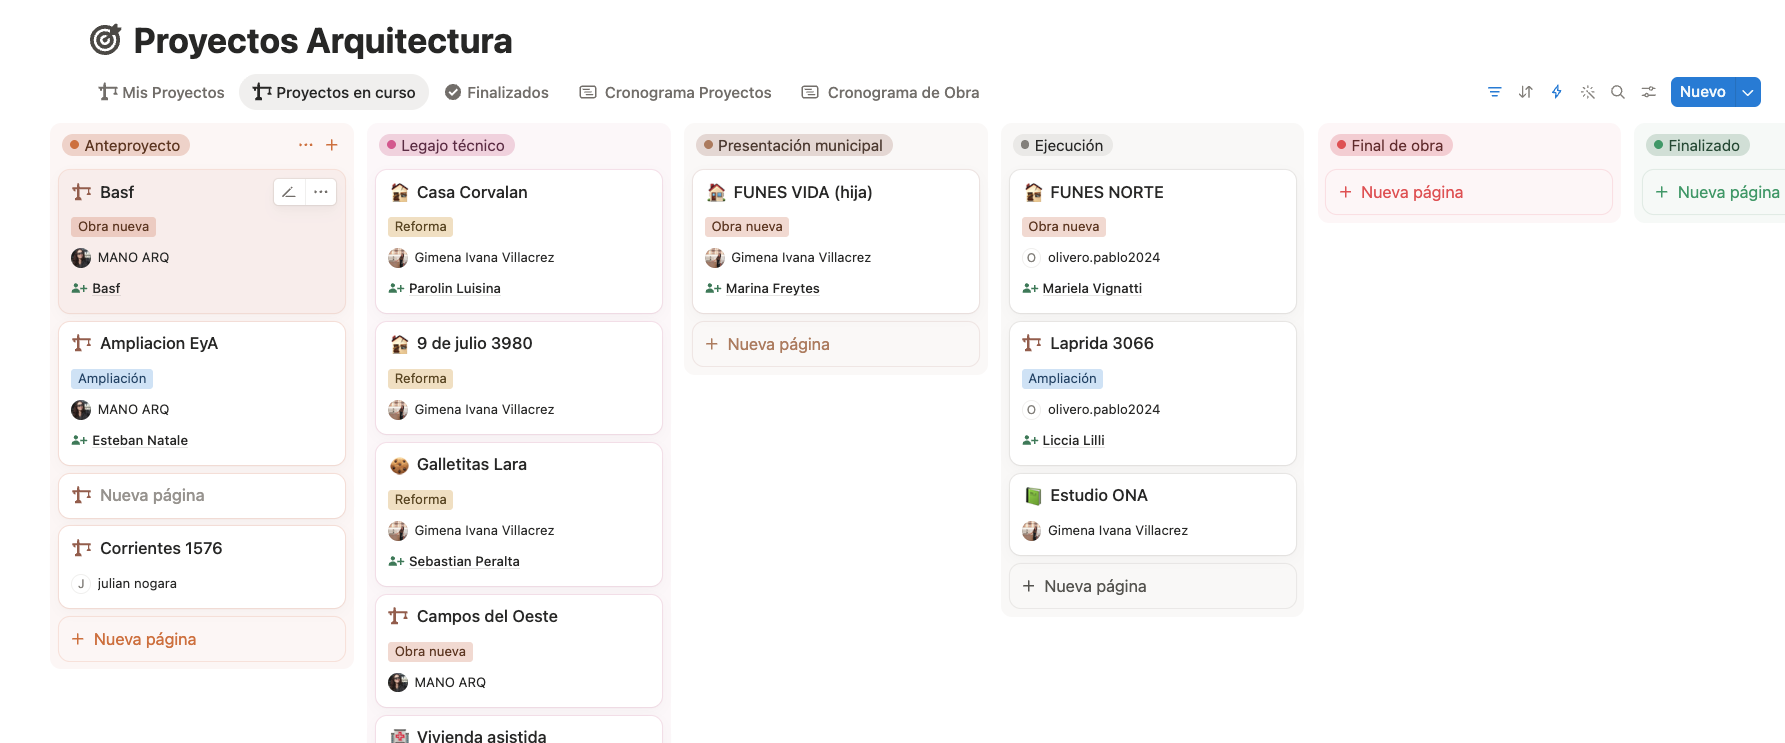Open the Vivienda asistida card
The height and width of the screenshot is (743, 1785).
[x=519, y=731]
